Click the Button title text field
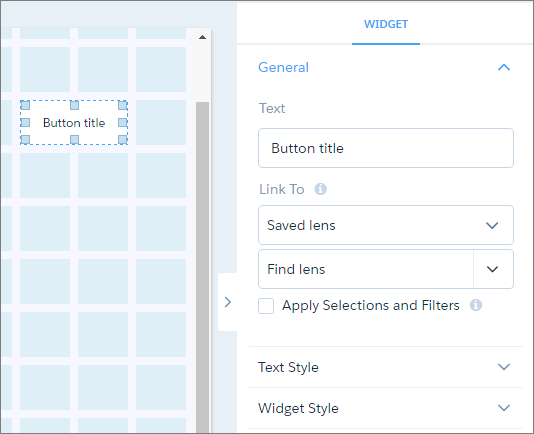Viewport: 534px width, 434px height. [386, 148]
